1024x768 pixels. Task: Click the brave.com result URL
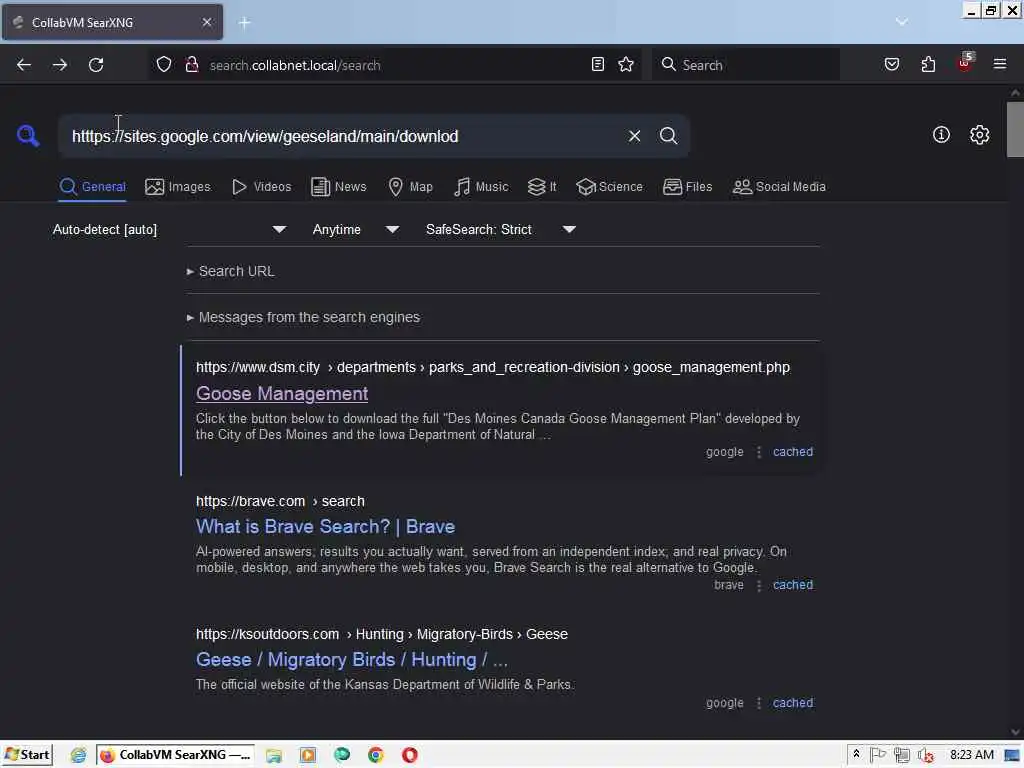280,502
